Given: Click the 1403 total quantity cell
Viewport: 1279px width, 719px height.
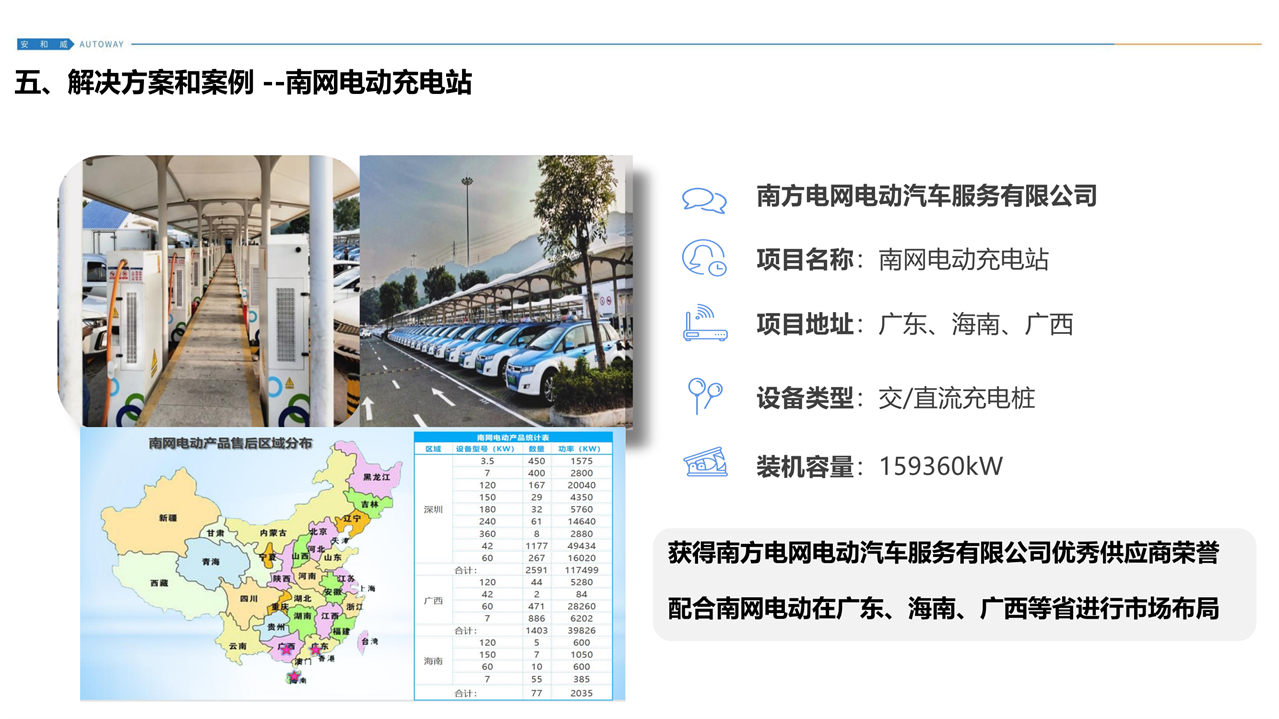Looking at the screenshot, I should click(537, 631).
